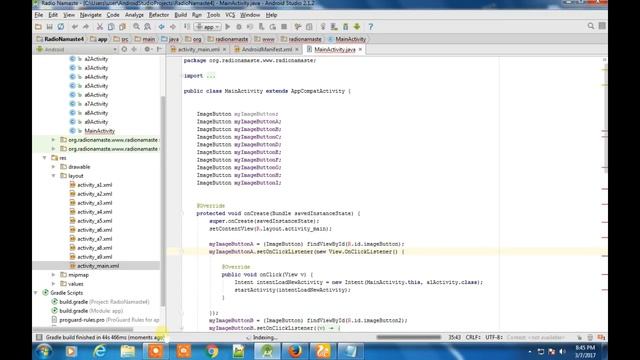Click the Help question mark icon
The height and width of the screenshot is (360, 640).
point(371,27)
